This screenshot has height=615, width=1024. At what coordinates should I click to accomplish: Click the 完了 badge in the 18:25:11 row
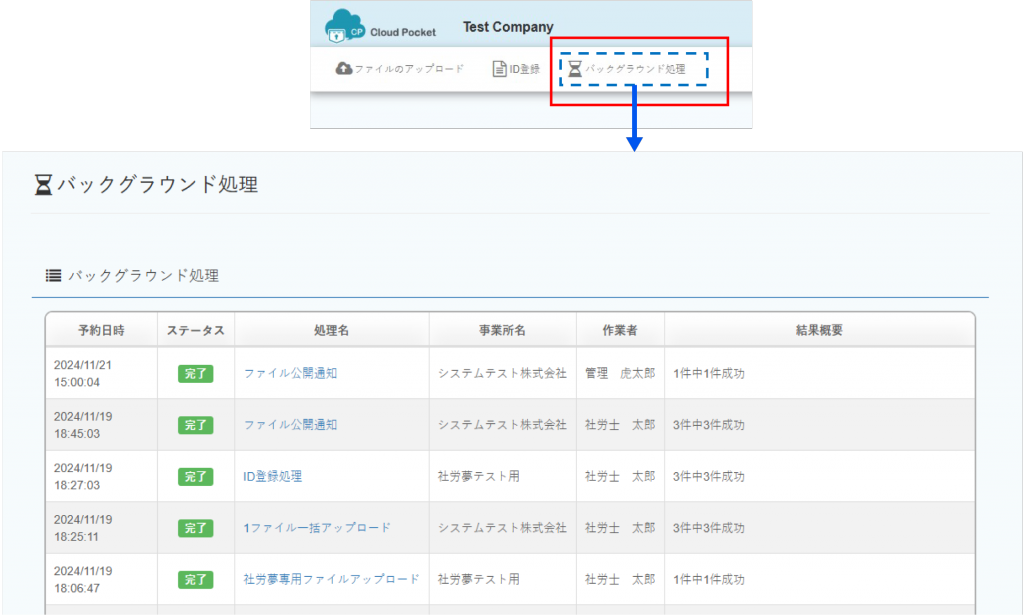(x=195, y=528)
